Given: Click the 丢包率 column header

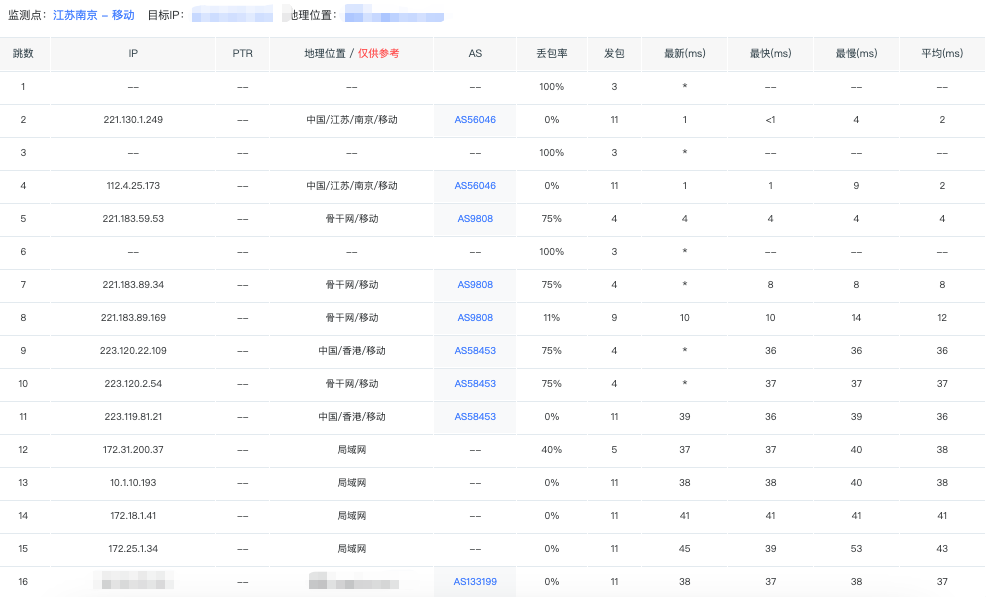Looking at the screenshot, I should click(551, 54).
